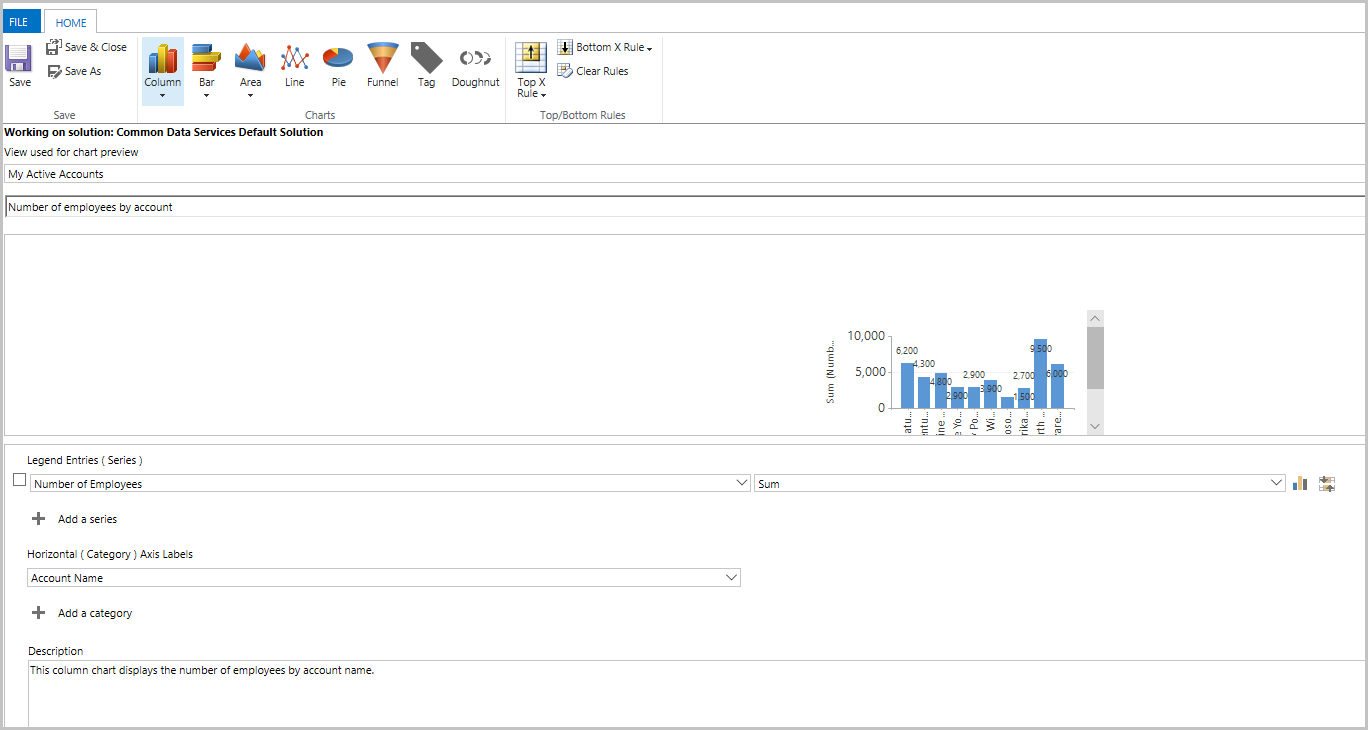Switch to the FILE tab
The width and height of the screenshot is (1368, 730).
pyautogui.click(x=20, y=20)
